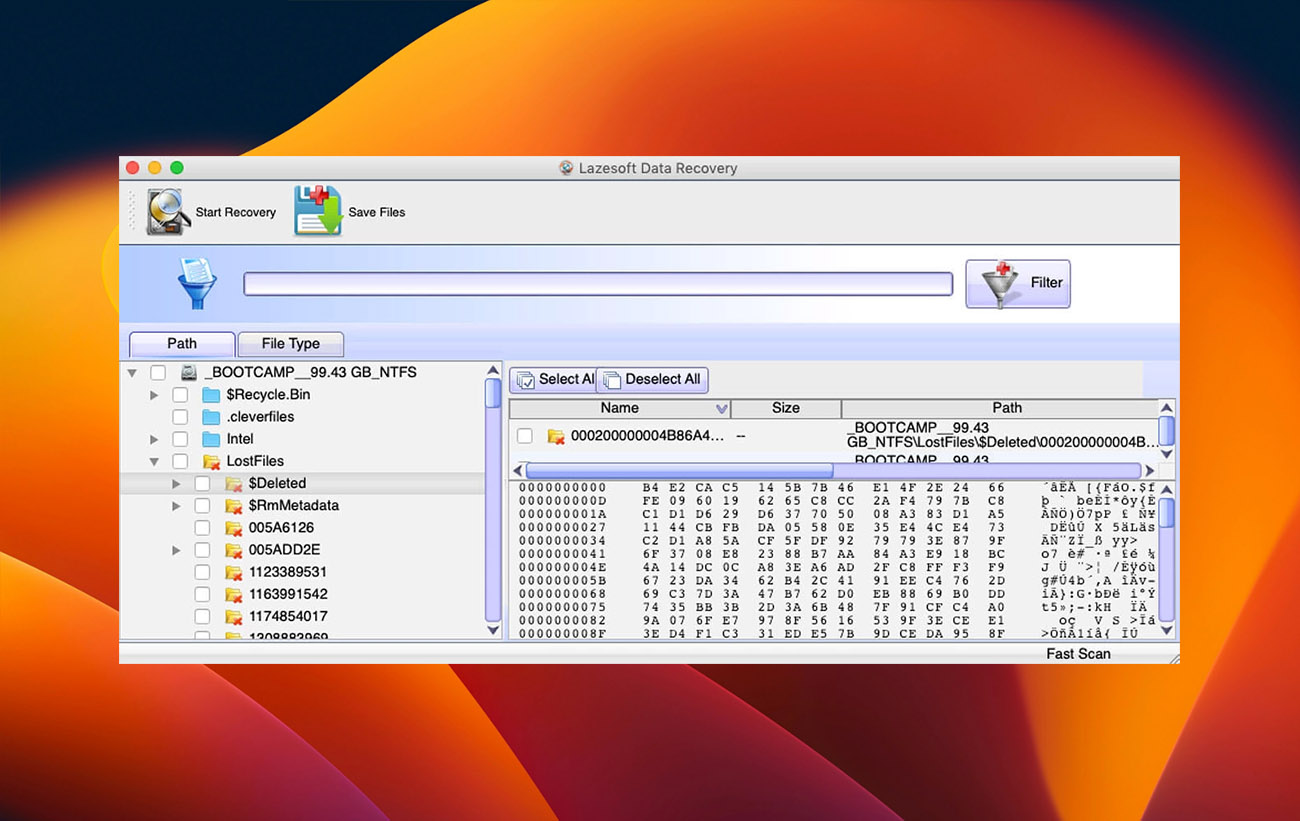Expand the $Deleted folder
Screen dimensions: 1300x821
tap(176, 483)
